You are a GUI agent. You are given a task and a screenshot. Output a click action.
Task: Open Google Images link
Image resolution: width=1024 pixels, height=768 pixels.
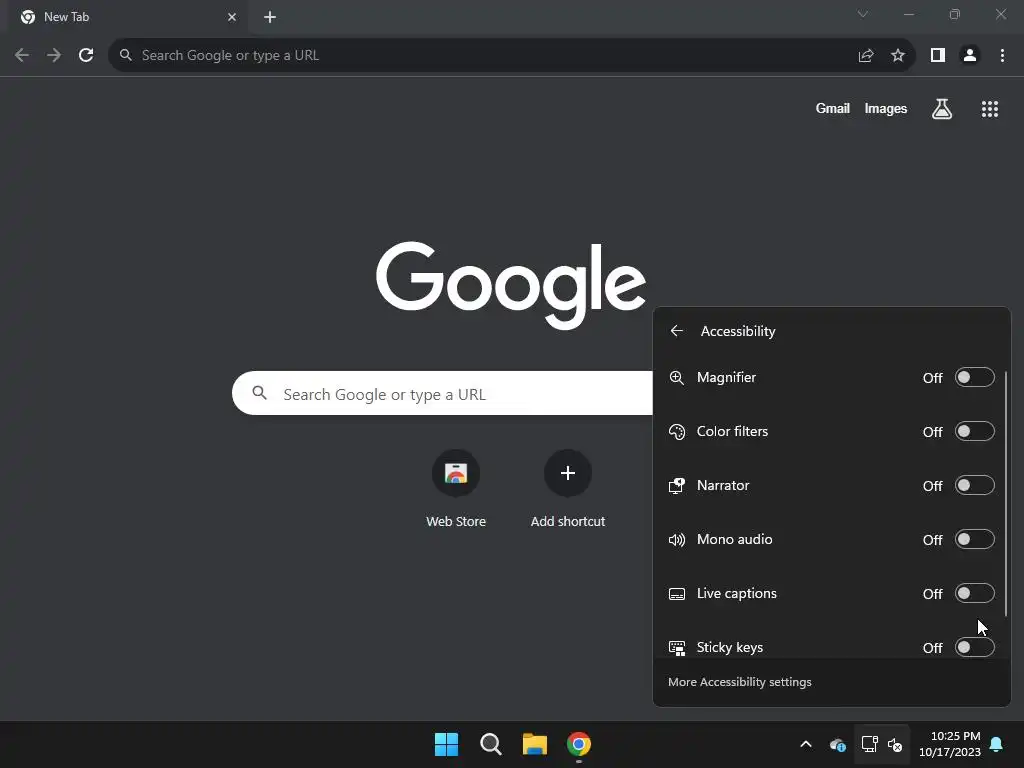886,108
